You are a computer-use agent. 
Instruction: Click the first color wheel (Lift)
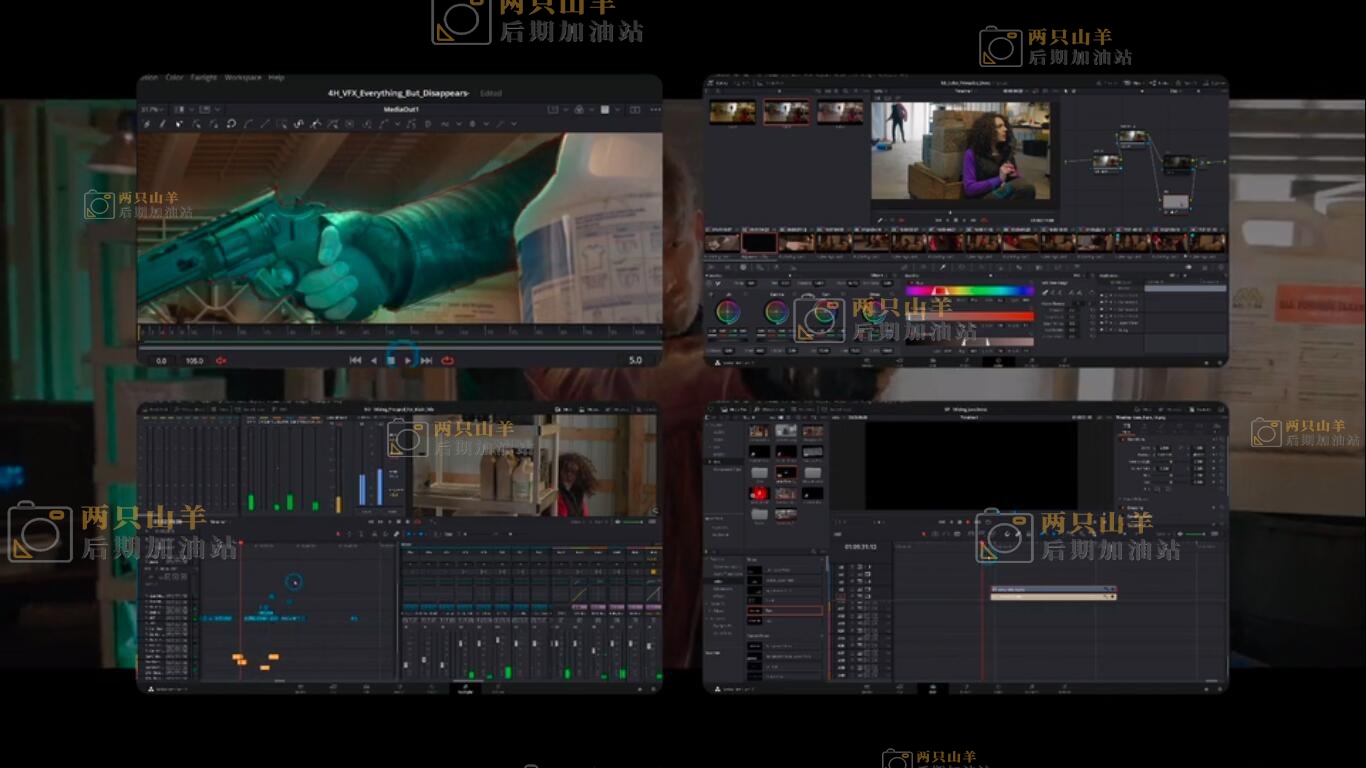pyautogui.click(x=729, y=311)
